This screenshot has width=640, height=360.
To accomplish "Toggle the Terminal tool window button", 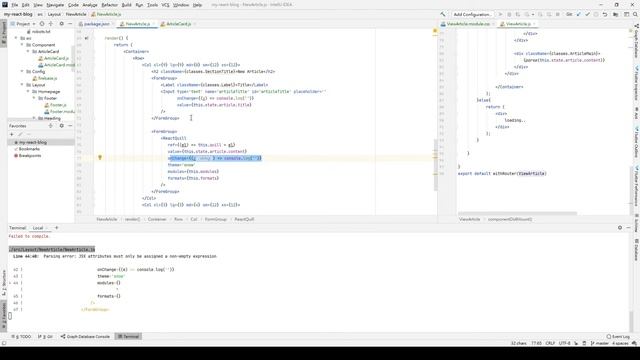I will [x=128, y=337].
